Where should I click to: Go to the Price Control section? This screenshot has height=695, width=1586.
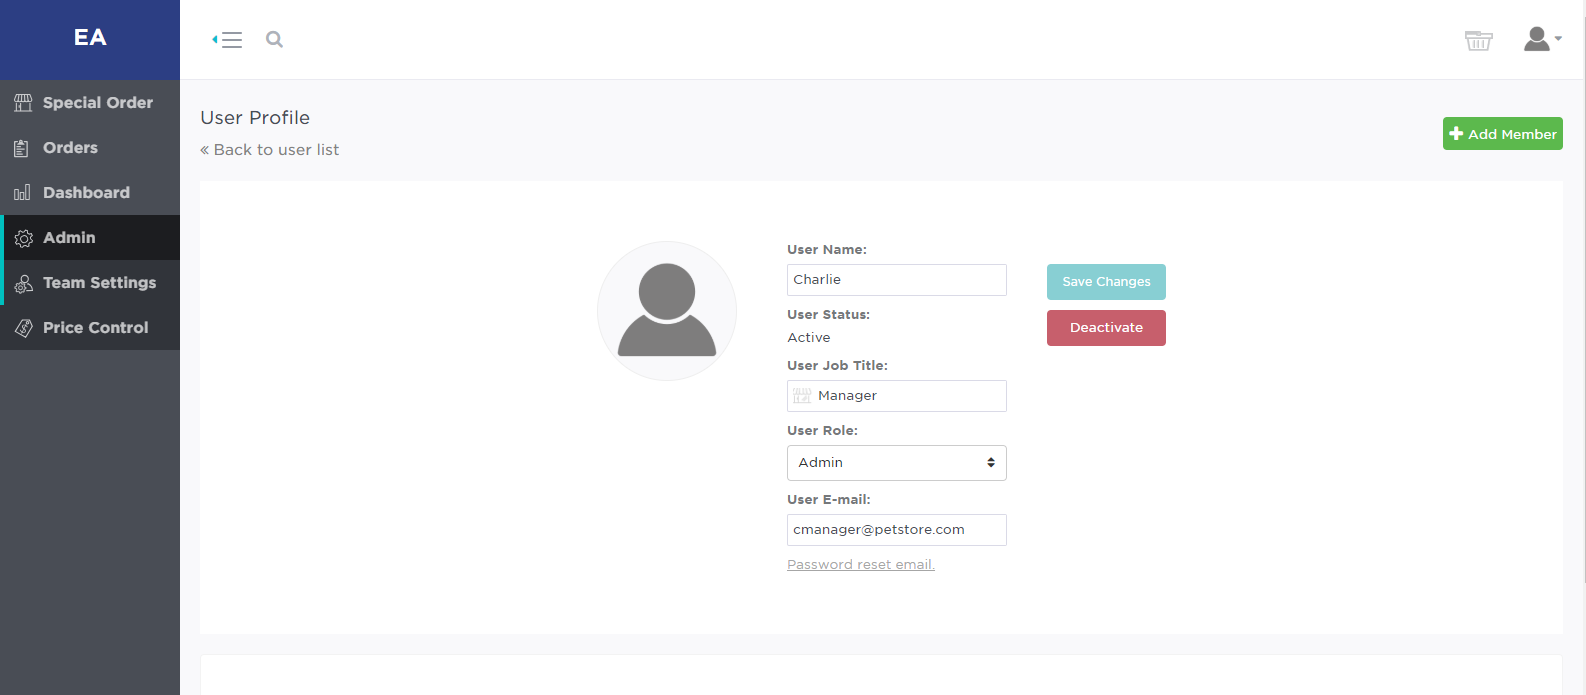pyautogui.click(x=95, y=328)
